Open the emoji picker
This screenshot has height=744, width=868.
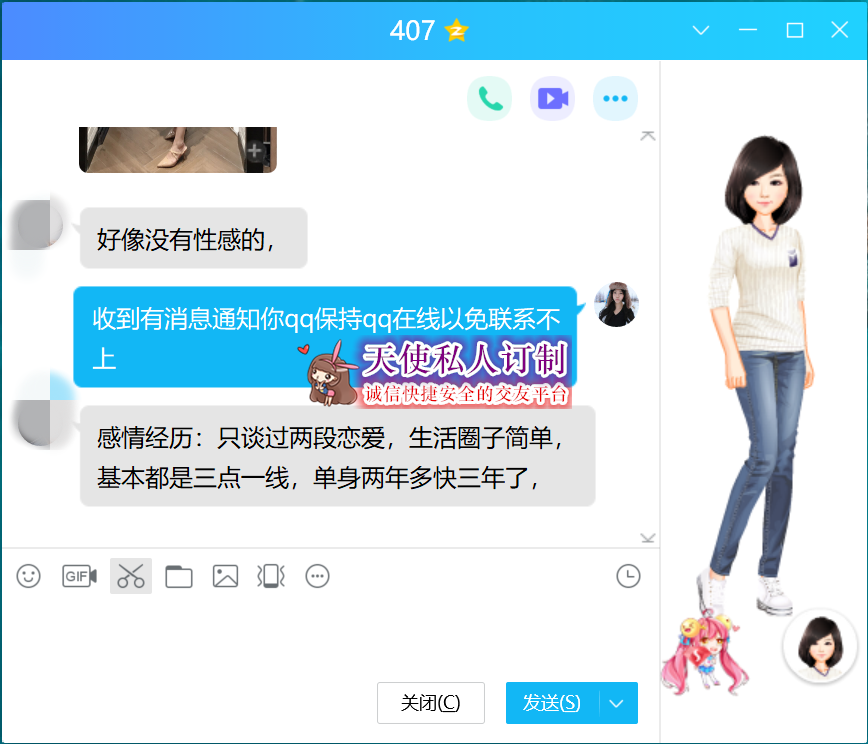point(29,576)
